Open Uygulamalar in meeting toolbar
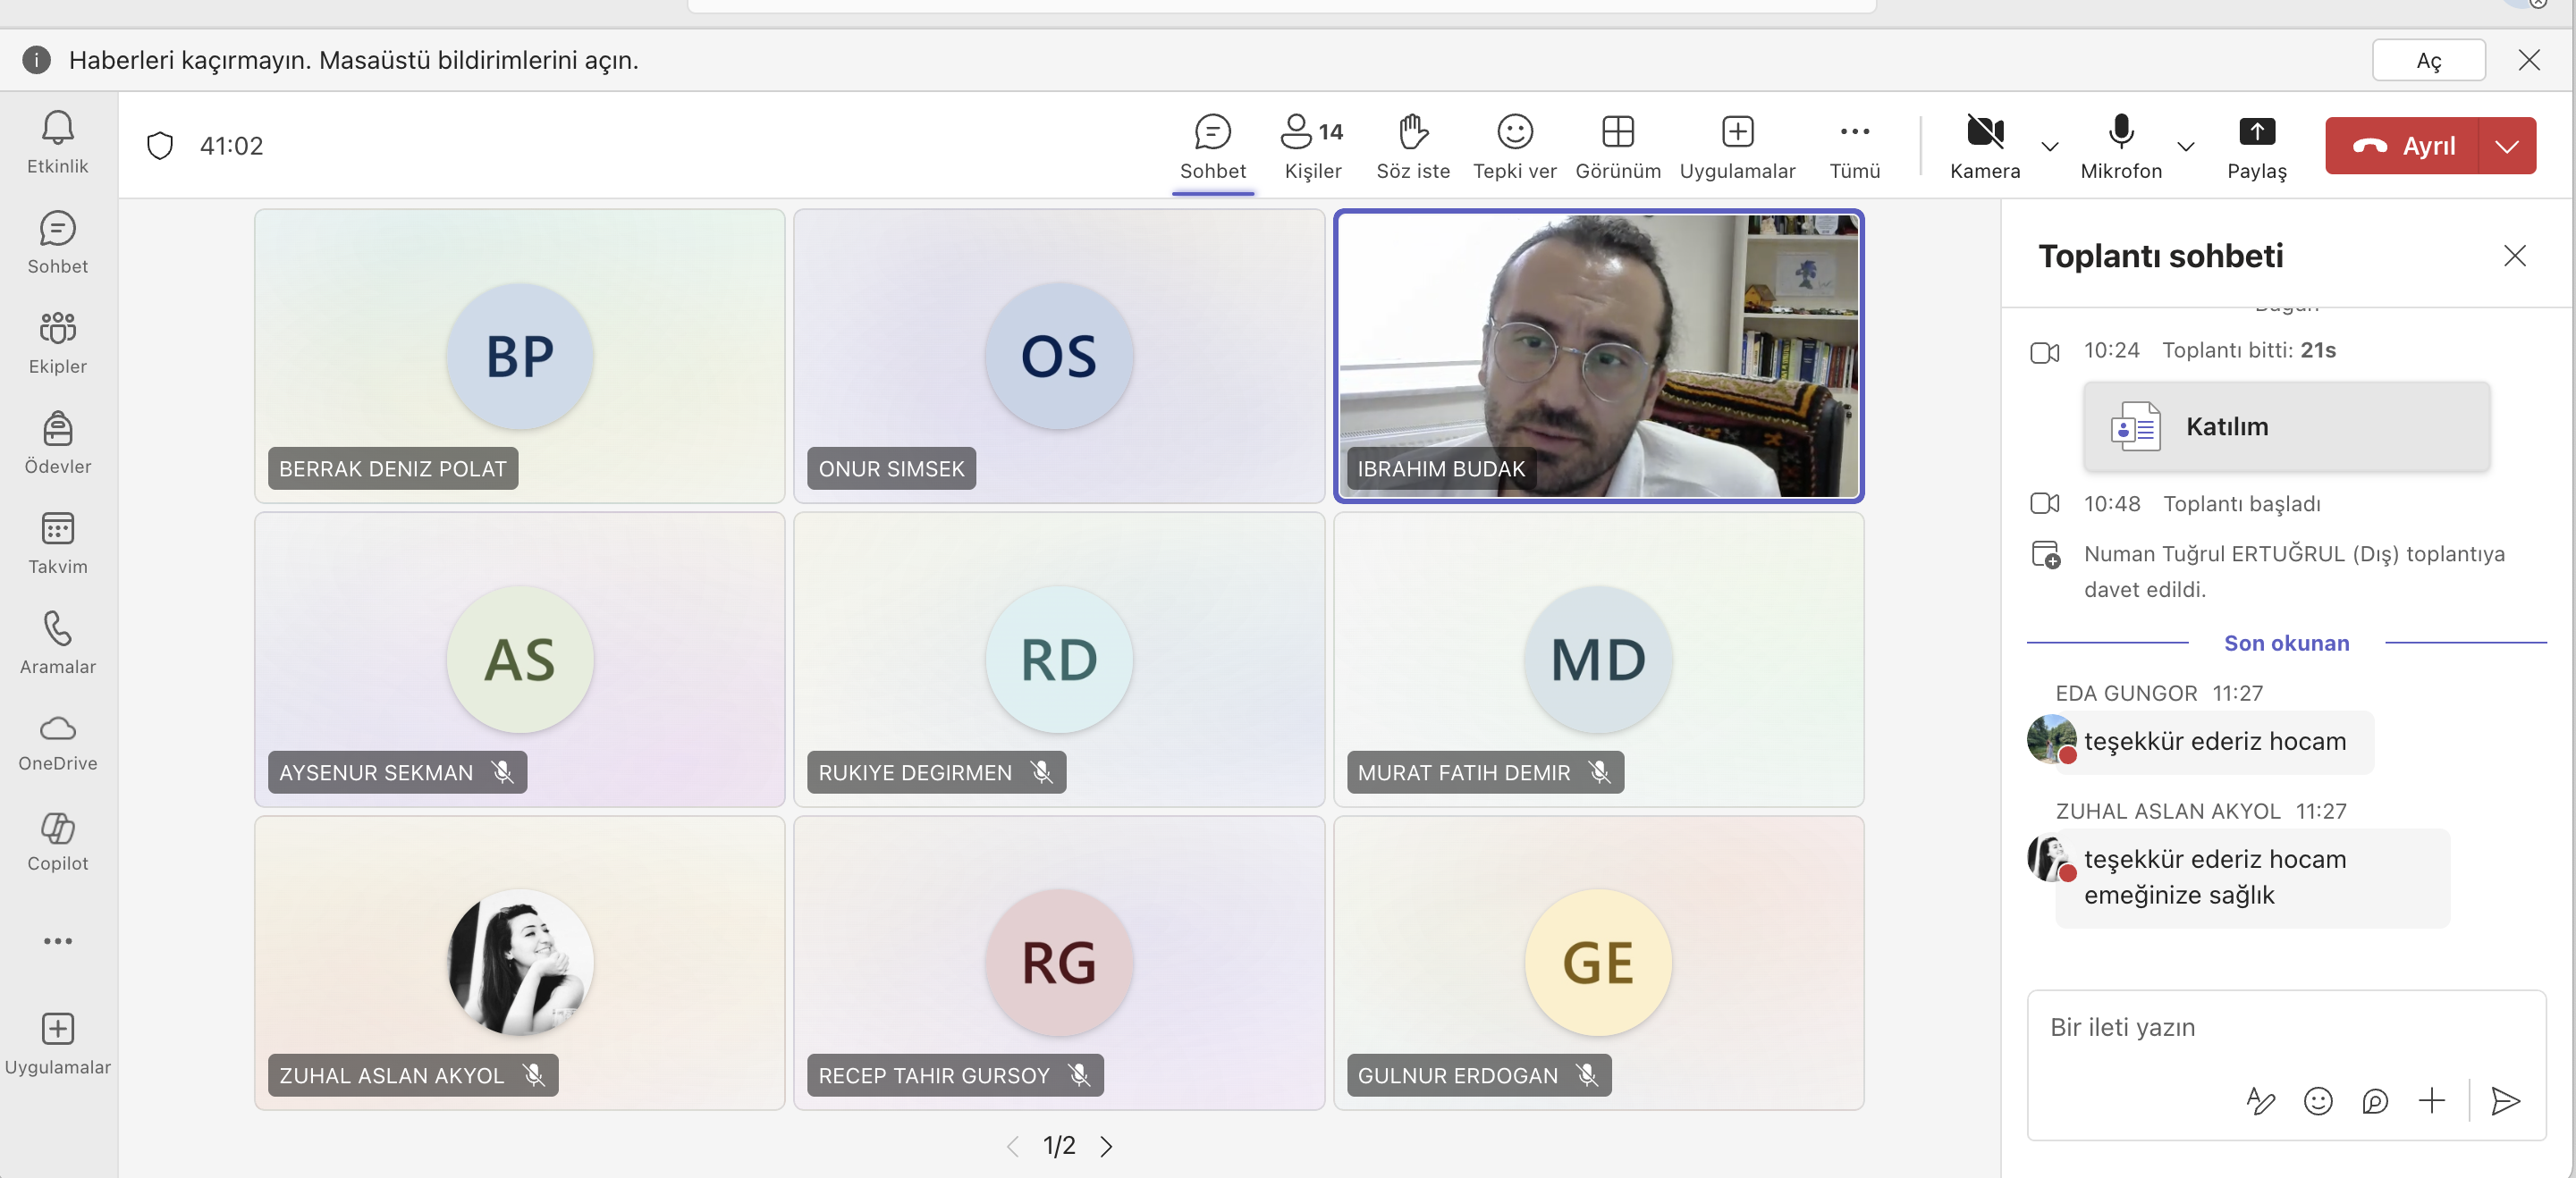 pos(1737,147)
